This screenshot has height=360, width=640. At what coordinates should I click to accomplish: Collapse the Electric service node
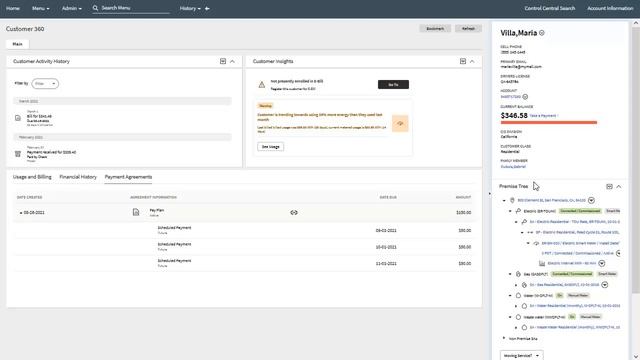(510, 211)
